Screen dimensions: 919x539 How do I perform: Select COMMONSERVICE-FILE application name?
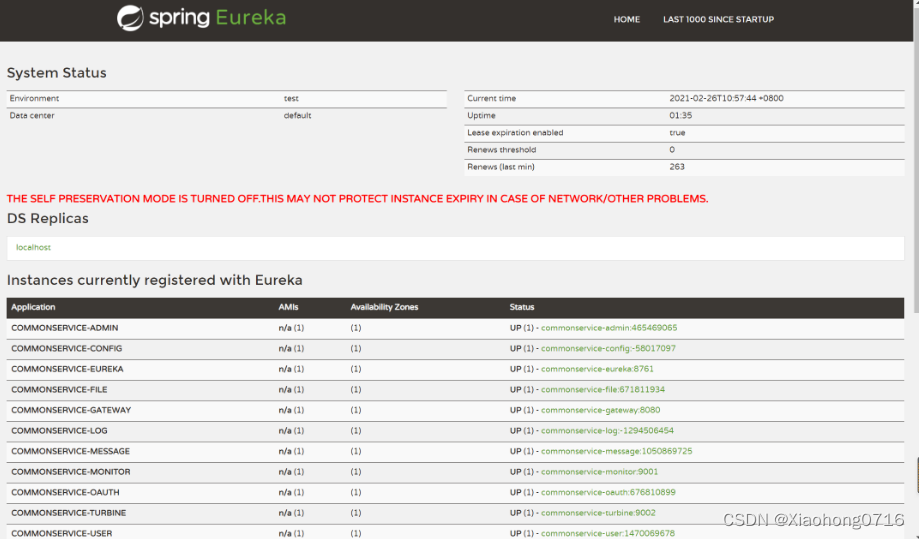click(59, 390)
